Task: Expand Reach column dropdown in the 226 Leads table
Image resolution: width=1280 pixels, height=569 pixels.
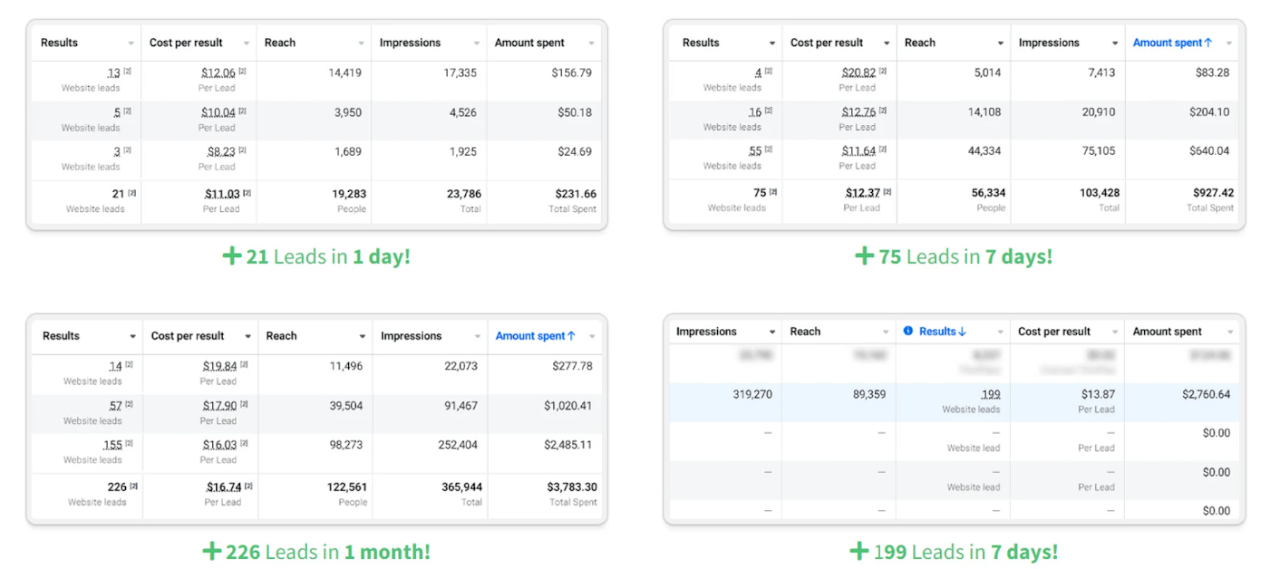Action: [x=361, y=337]
